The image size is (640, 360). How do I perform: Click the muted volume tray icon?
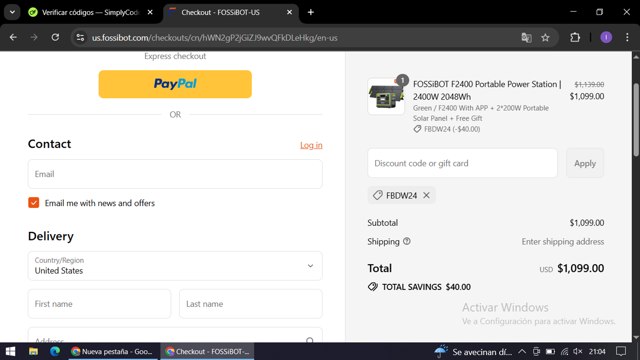coord(578,351)
